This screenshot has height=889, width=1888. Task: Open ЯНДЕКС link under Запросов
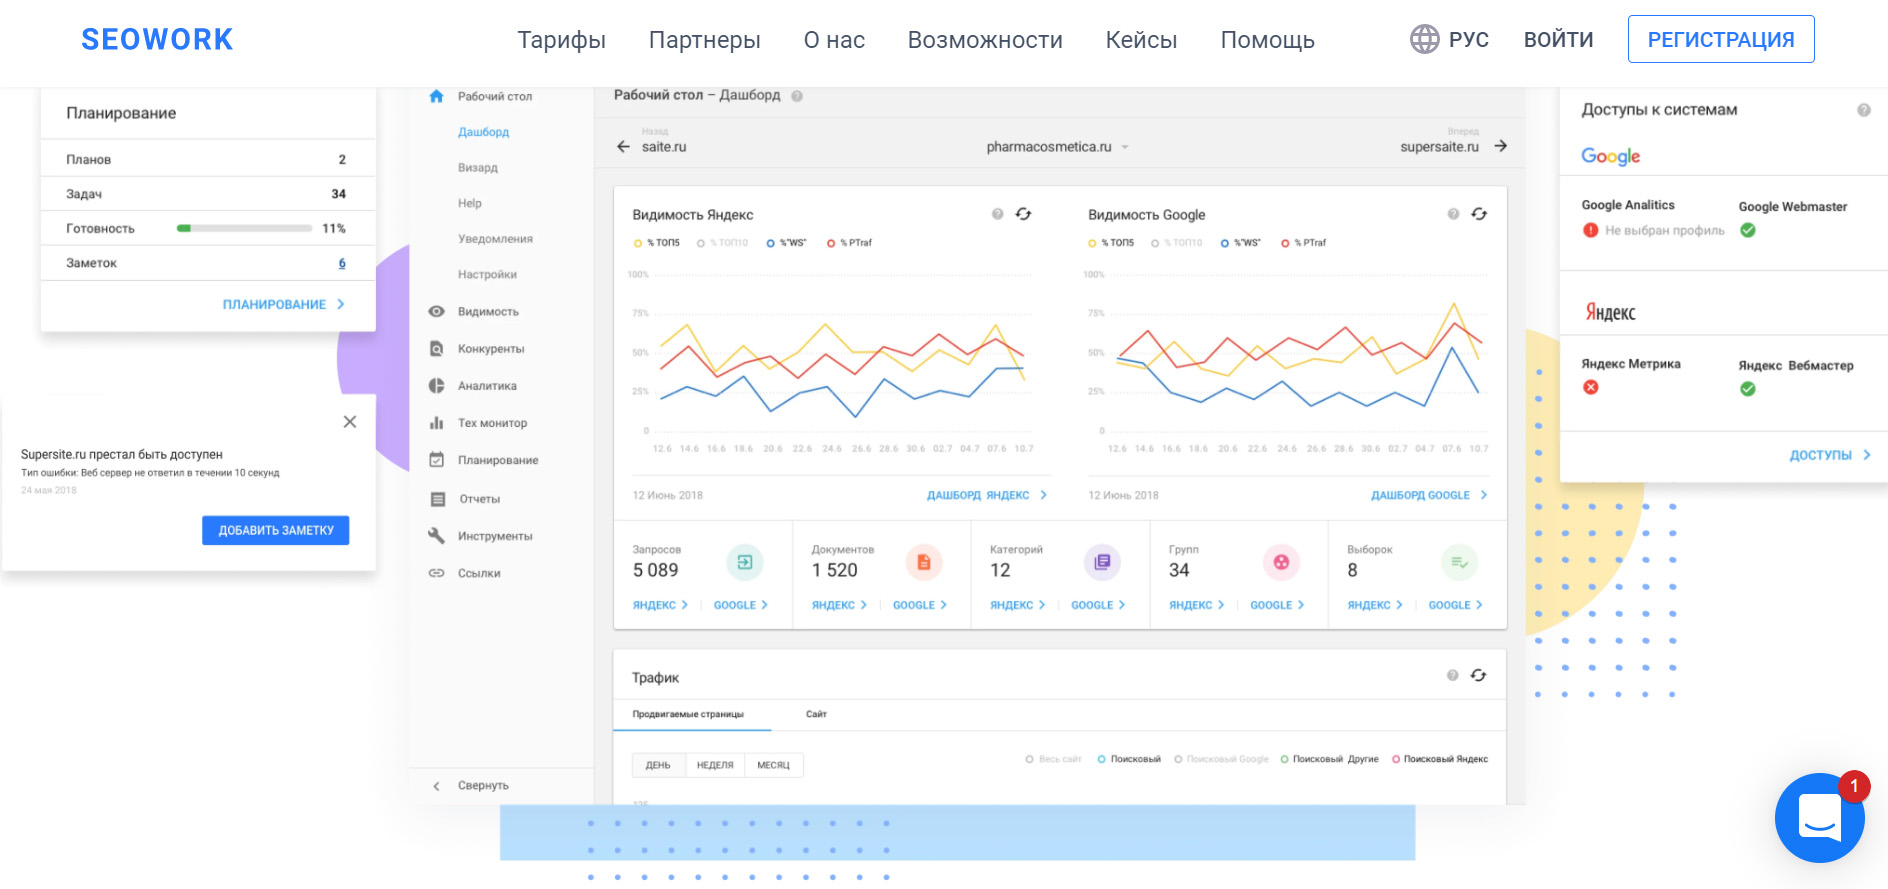(x=660, y=605)
